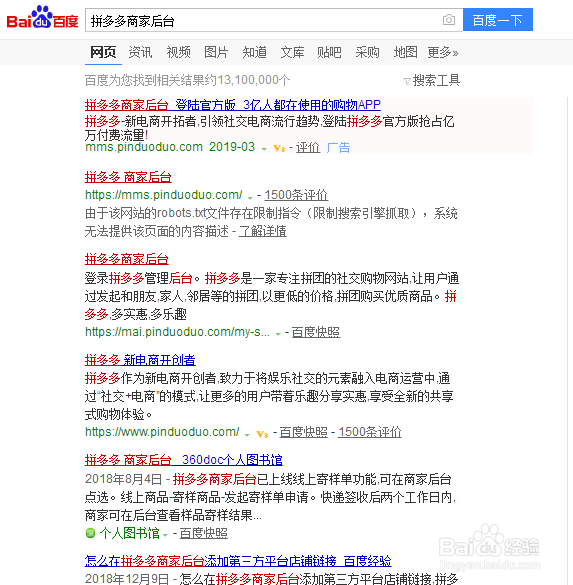Open 百度快照 for mai.pinduoduo.com result

[x=316, y=332]
